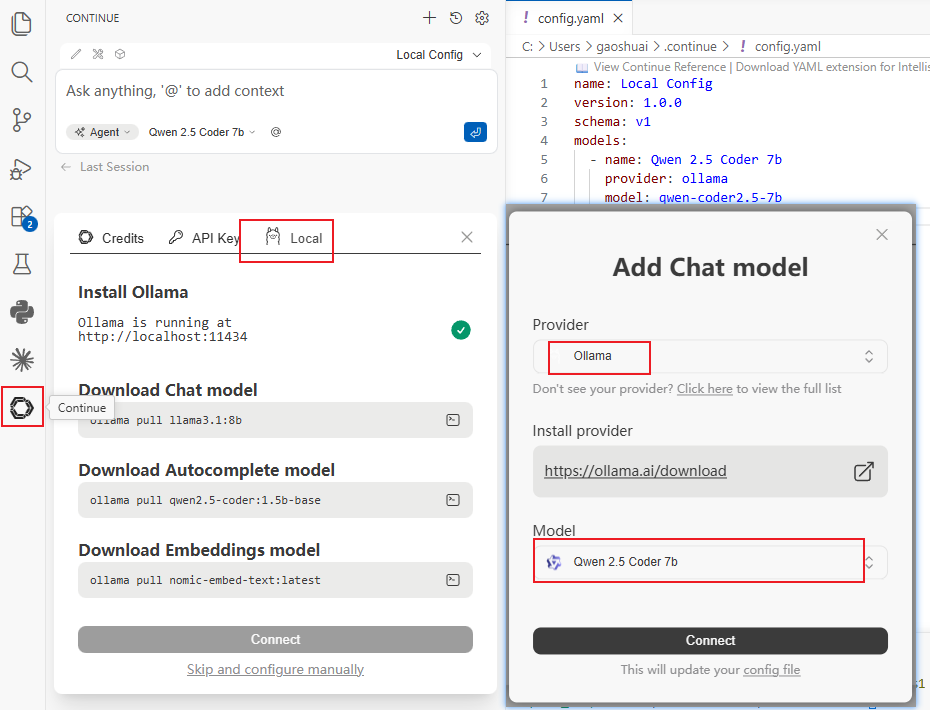
Task: Start a new Continue session with plus
Action: point(429,18)
